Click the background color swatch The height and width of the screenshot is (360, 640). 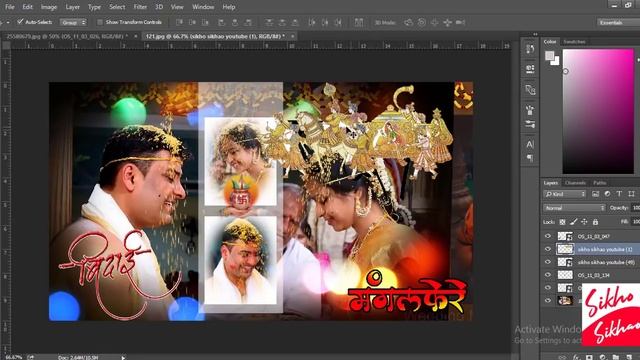tap(556, 61)
